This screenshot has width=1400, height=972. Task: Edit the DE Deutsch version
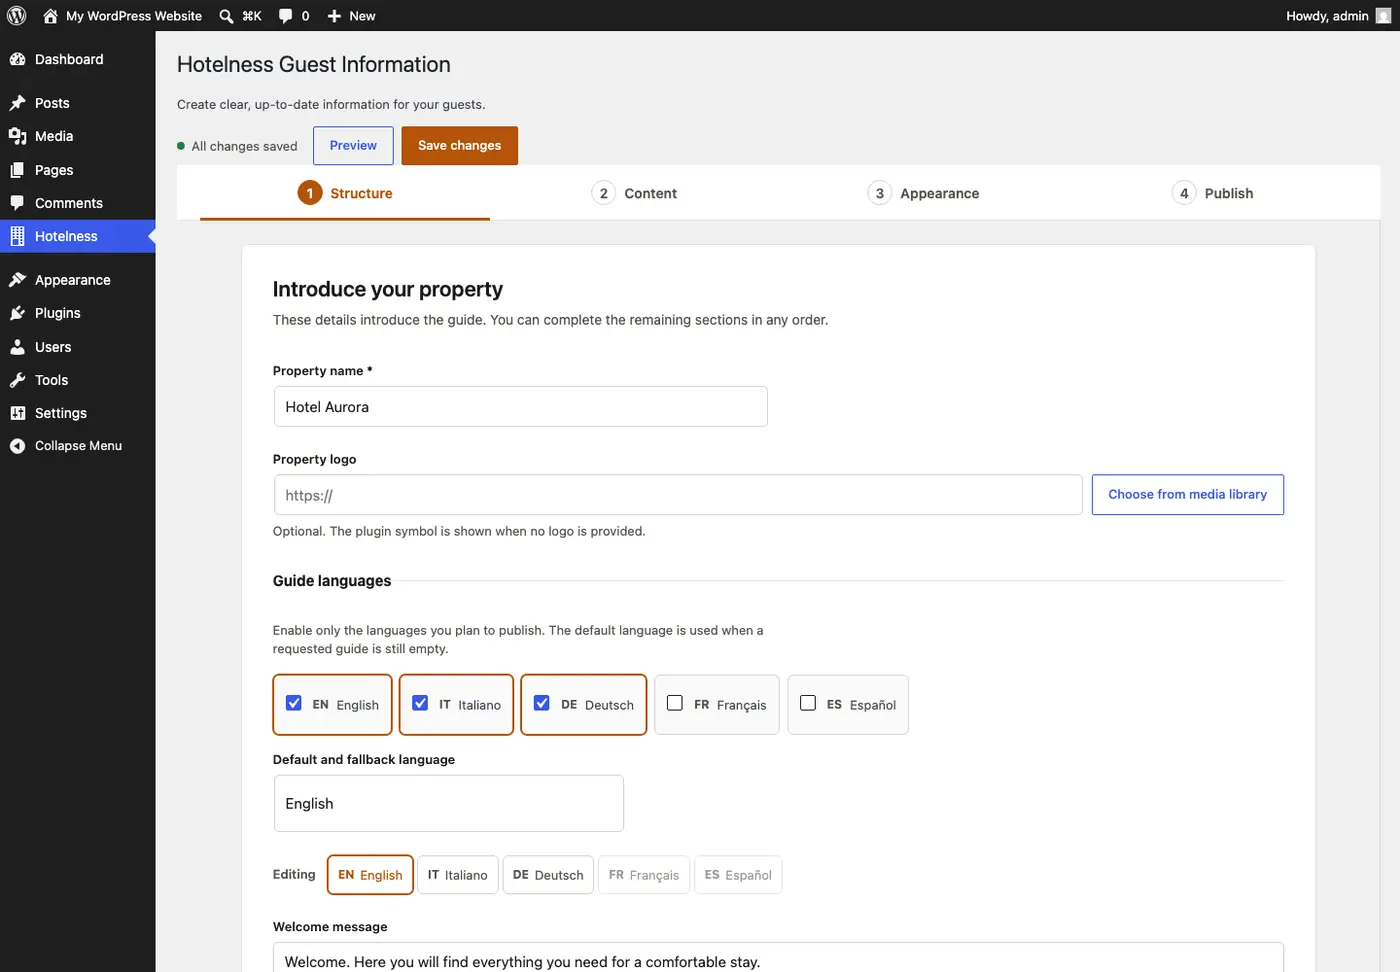tap(548, 875)
